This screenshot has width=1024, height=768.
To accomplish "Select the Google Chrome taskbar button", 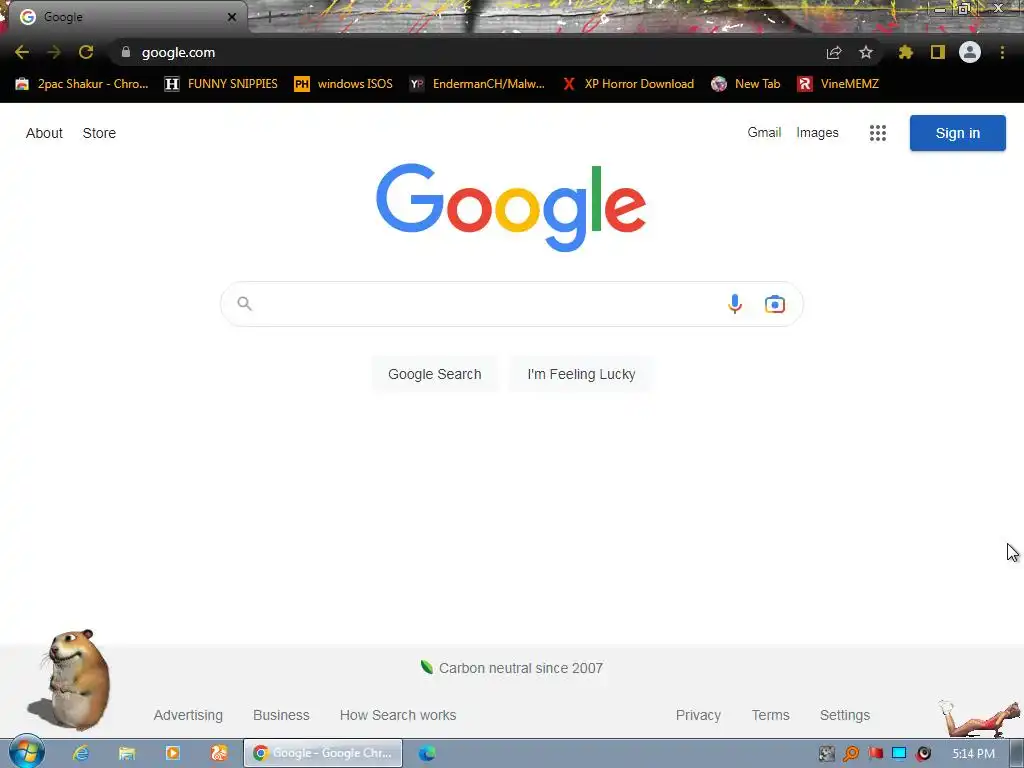I will click(323, 753).
